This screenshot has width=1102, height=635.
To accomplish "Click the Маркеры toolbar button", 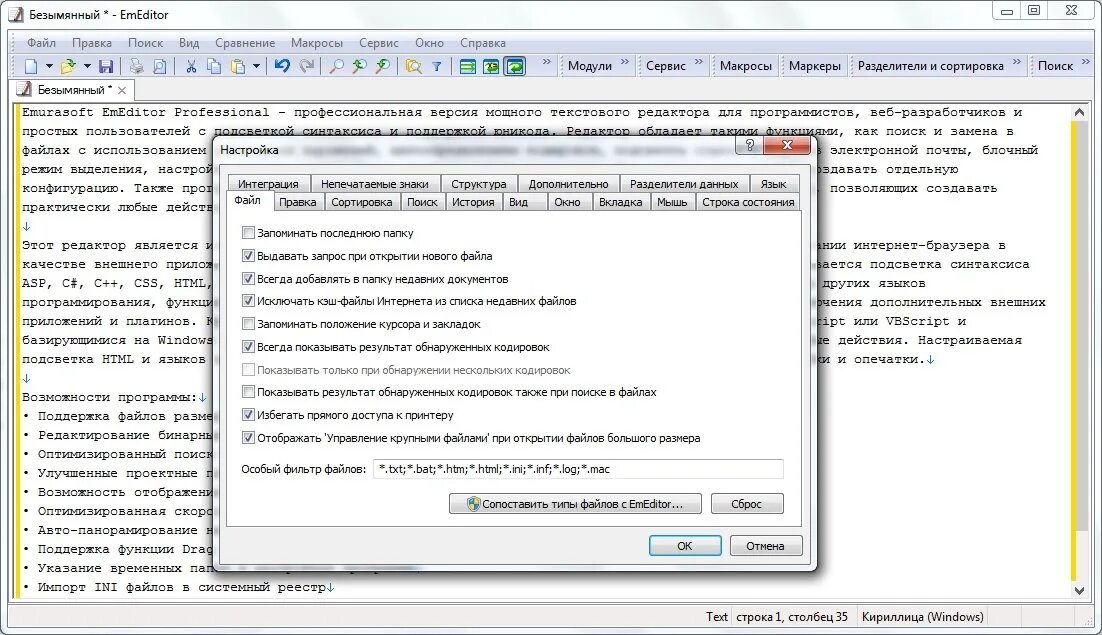I will [815, 66].
